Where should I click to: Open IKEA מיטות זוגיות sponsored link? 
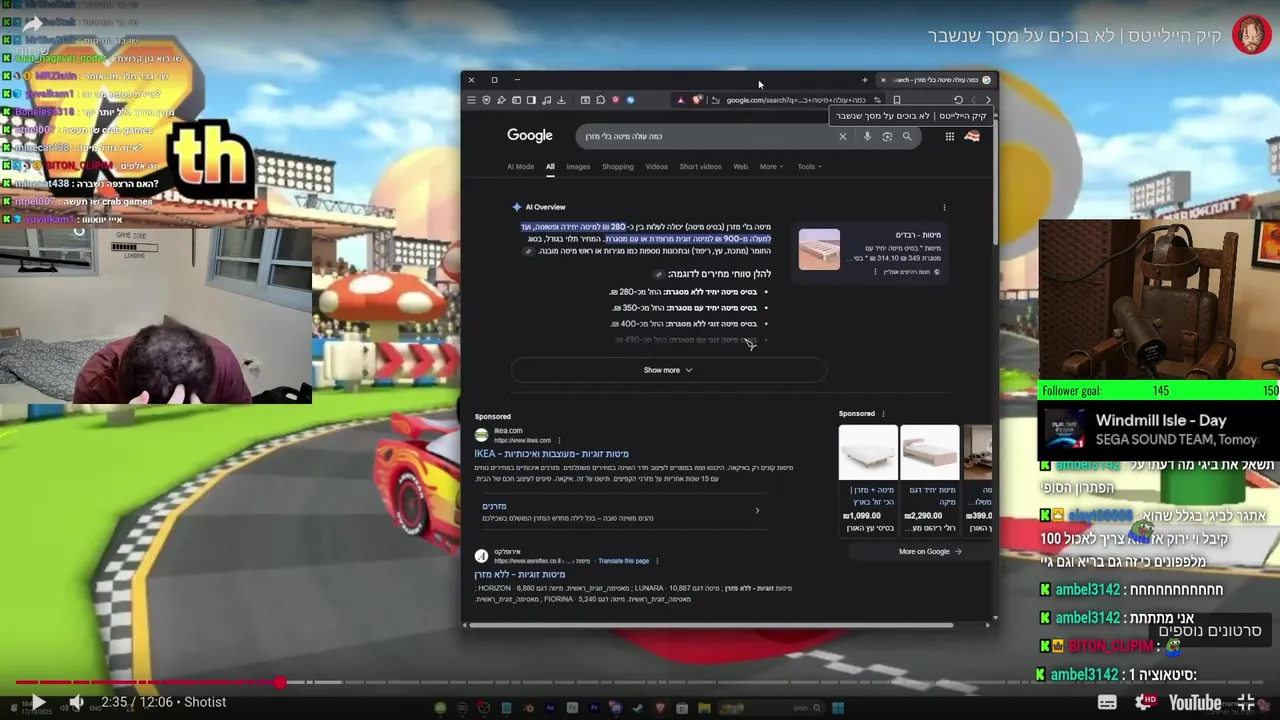551,454
